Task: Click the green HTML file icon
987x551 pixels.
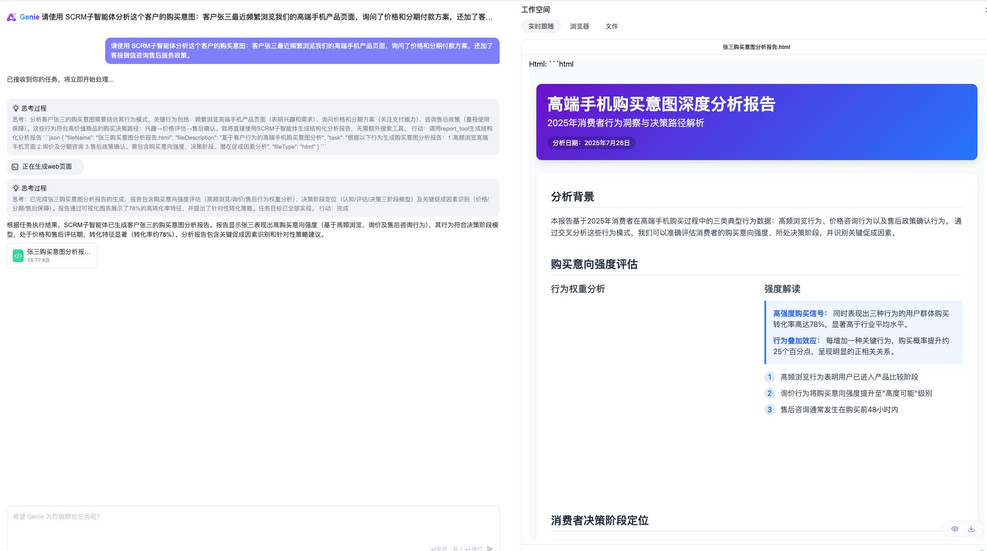Action: [x=18, y=256]
